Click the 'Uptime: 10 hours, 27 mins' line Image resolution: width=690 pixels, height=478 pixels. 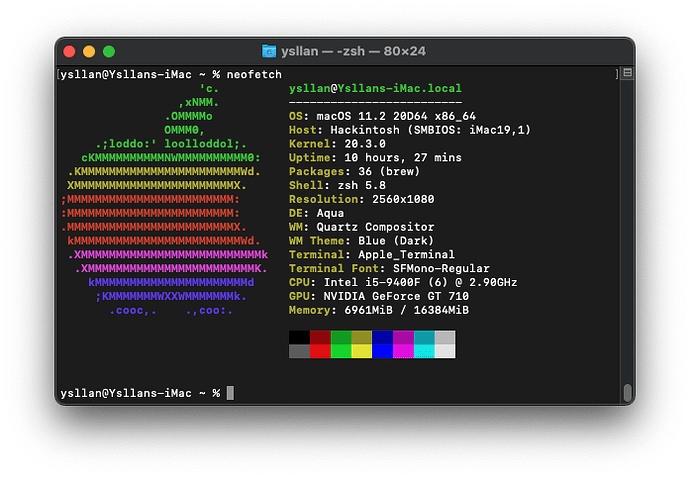click(375, 158)
